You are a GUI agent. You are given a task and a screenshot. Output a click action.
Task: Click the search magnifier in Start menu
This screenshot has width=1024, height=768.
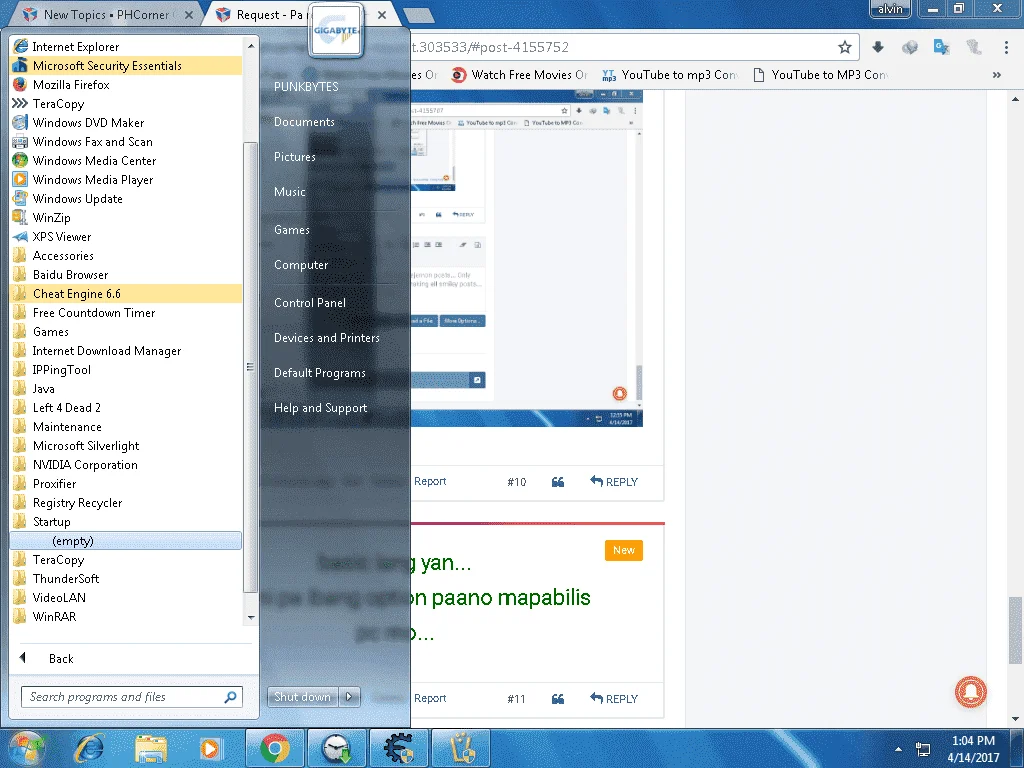(x=230, y=697)
